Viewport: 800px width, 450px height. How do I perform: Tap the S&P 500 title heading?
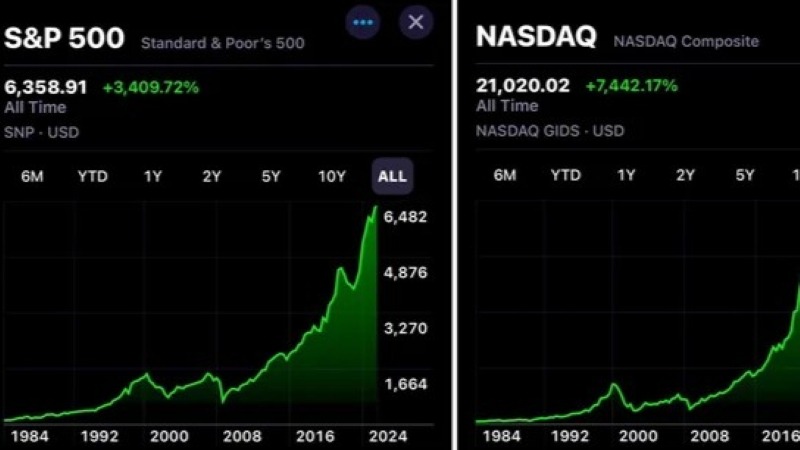click(64, 38)
